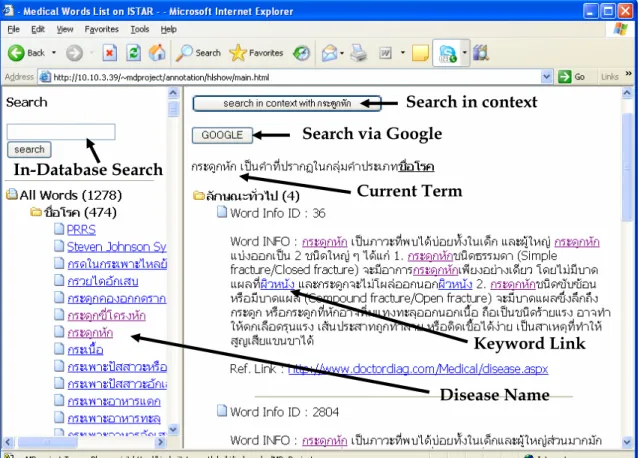Open the File menu
Image resolution: width=640 pixels, height=458 pixels.
pos(13,29)
